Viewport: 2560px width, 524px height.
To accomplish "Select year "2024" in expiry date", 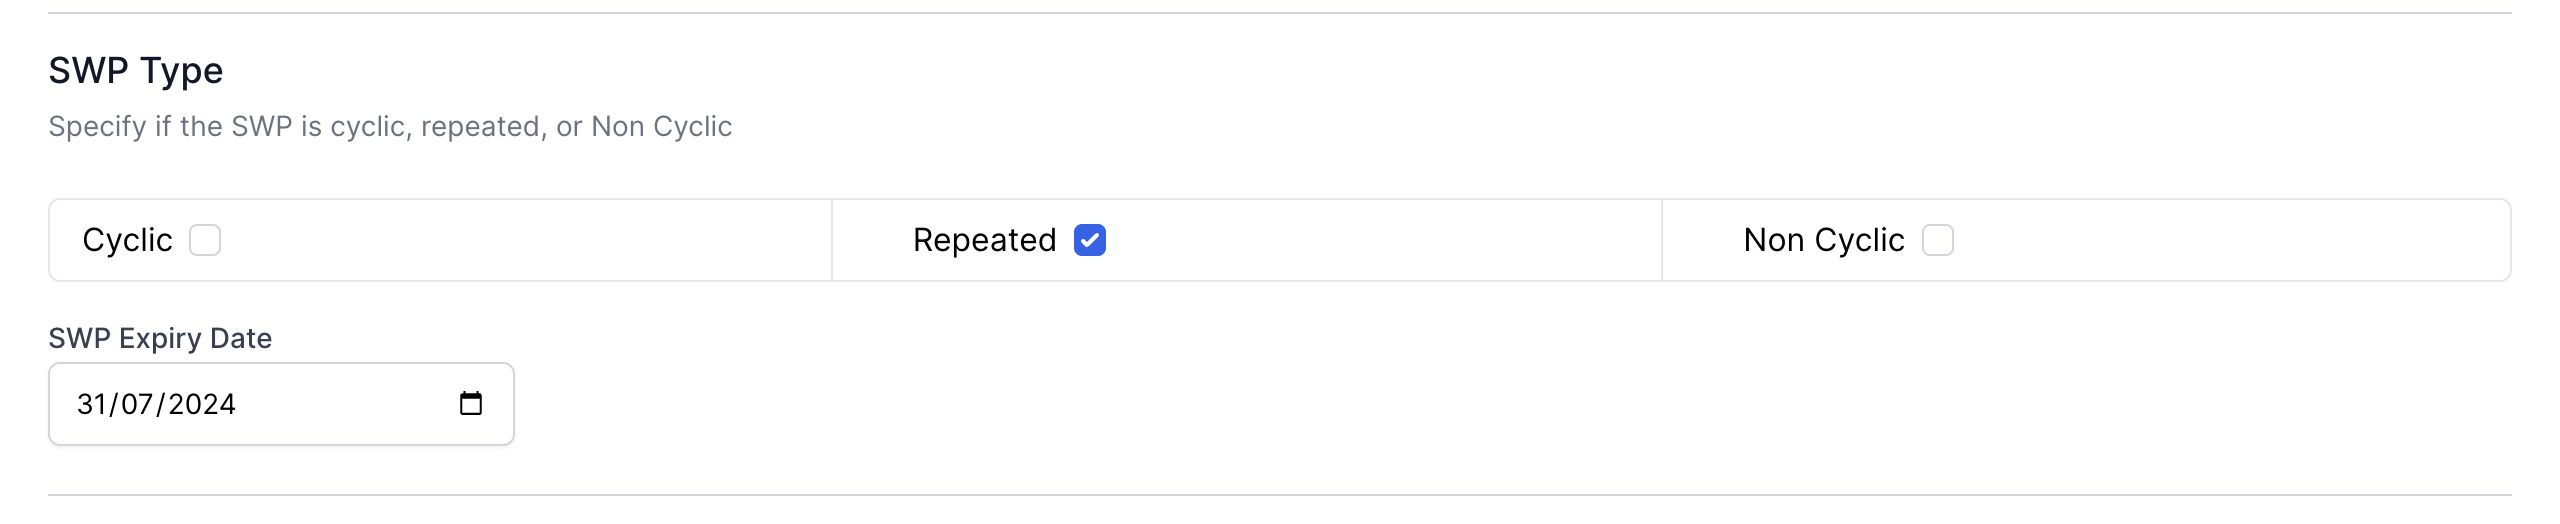I will 202,404.
